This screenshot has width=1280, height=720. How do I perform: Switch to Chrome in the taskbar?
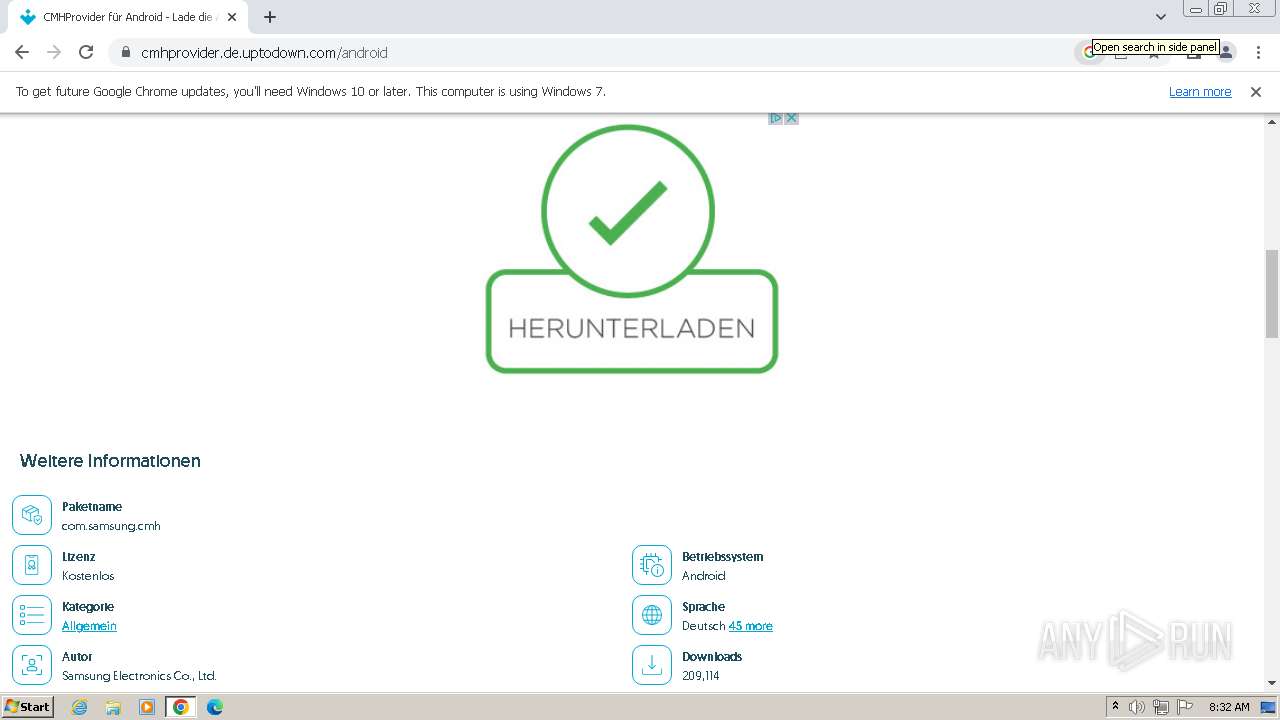[x=181, y=707]
